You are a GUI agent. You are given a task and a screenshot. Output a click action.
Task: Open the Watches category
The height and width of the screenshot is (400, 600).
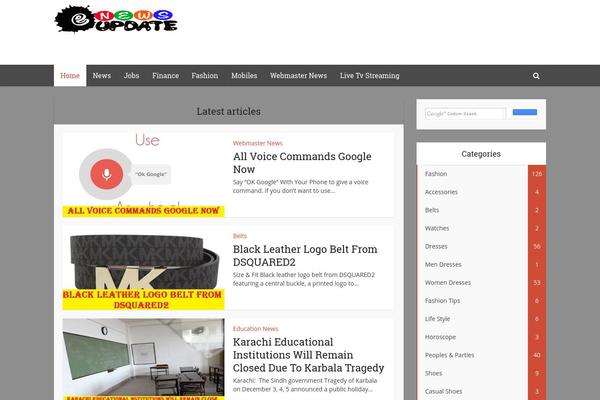437,228
